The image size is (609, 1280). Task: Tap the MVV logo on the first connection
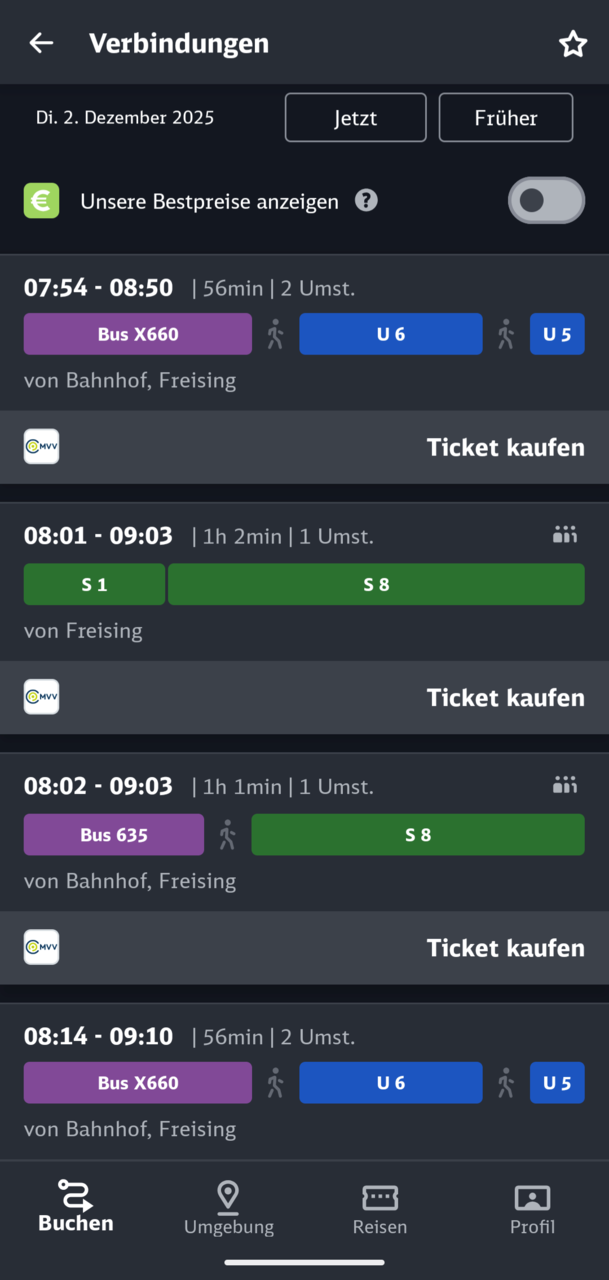(x=41, y=447)
